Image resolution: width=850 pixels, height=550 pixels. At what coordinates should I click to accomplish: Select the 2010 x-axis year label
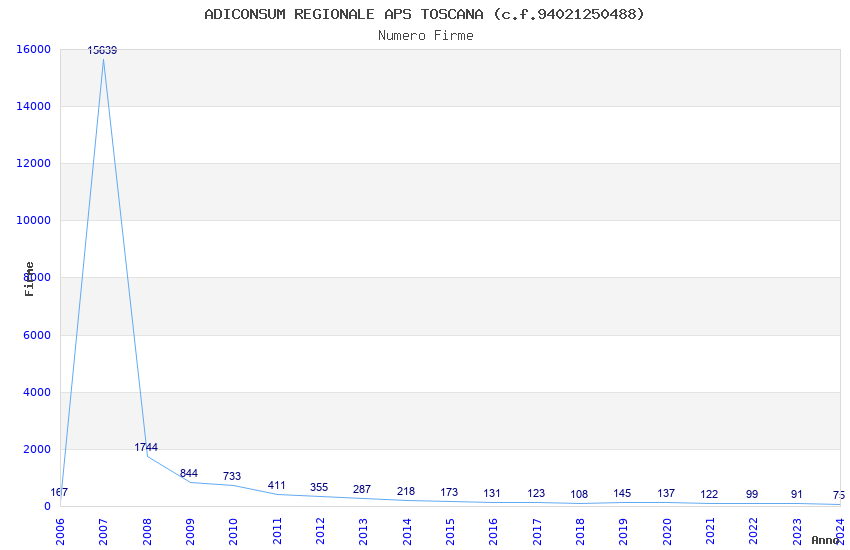coord(233,532)
